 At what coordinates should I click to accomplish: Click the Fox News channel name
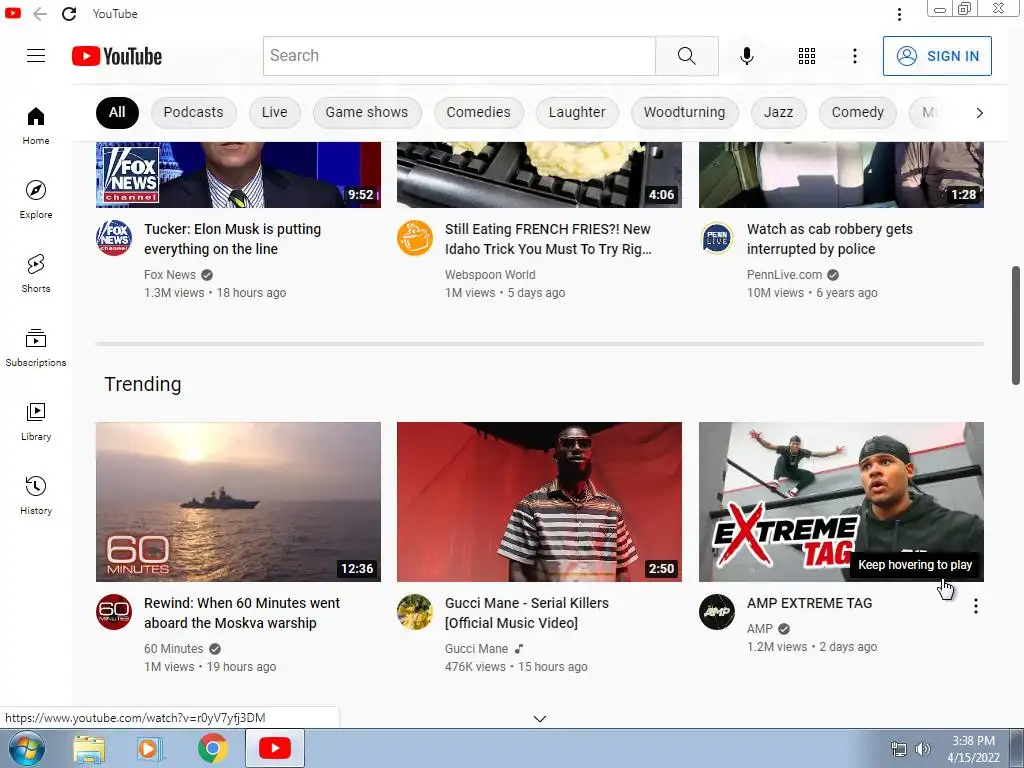point(170,275)
